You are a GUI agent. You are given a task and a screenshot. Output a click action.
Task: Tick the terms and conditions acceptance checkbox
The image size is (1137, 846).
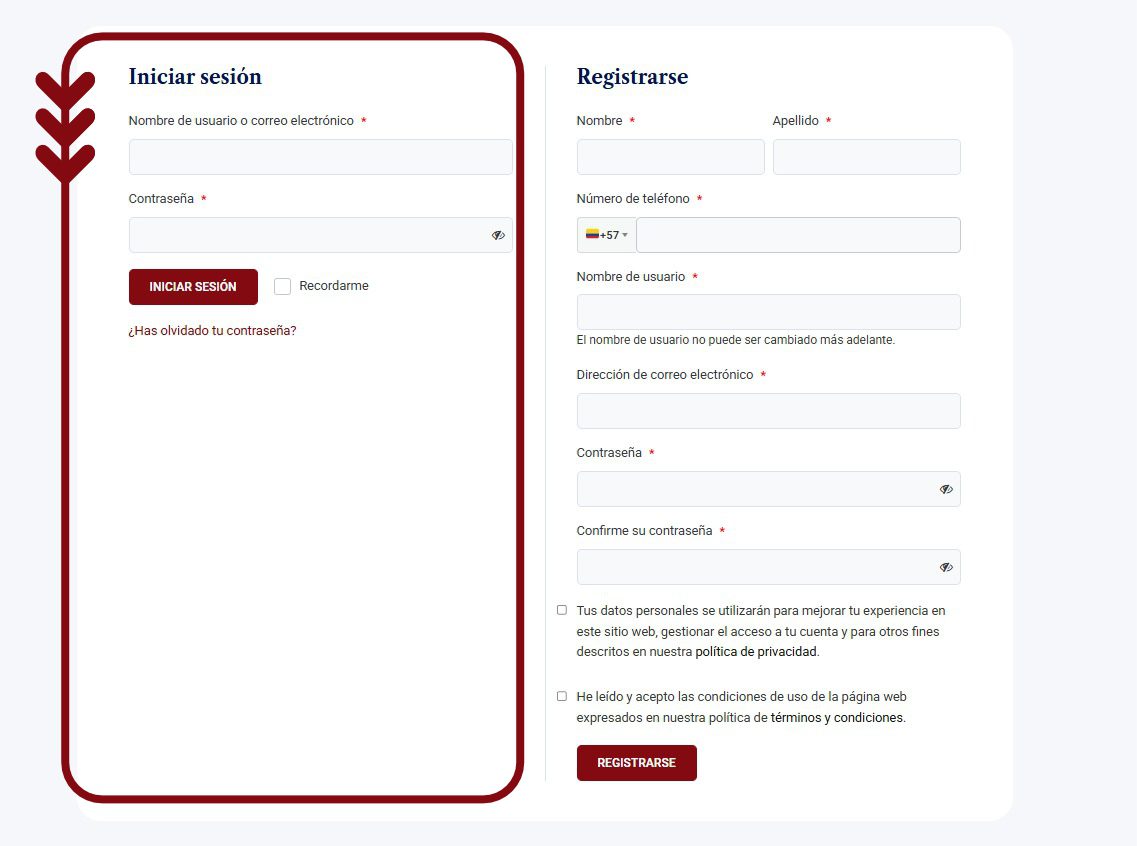pyautogui.click(x=562, y=697)
